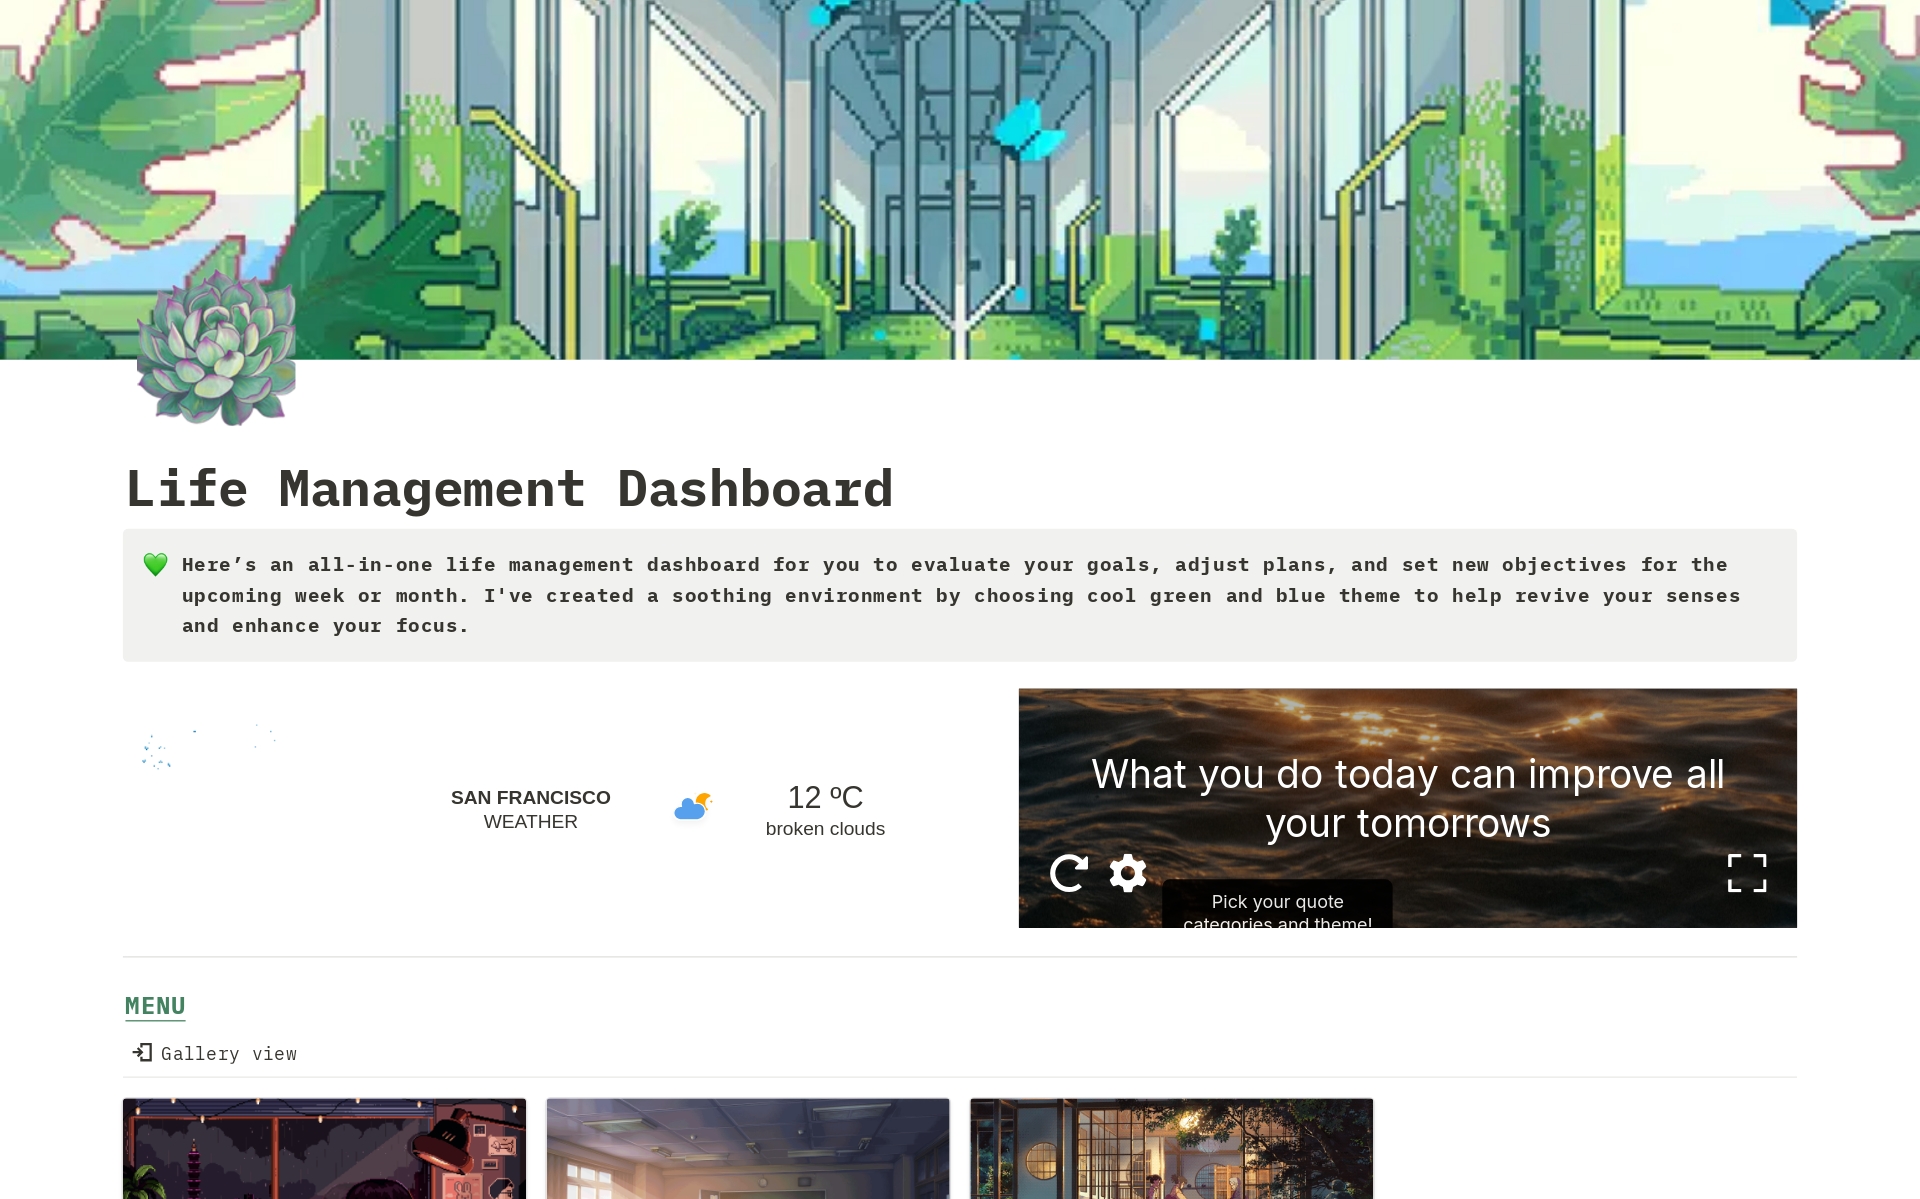Refresh the quote with the reload icon
Viewport: 1920px width, 1199px height.
[x=1069, y=872]
